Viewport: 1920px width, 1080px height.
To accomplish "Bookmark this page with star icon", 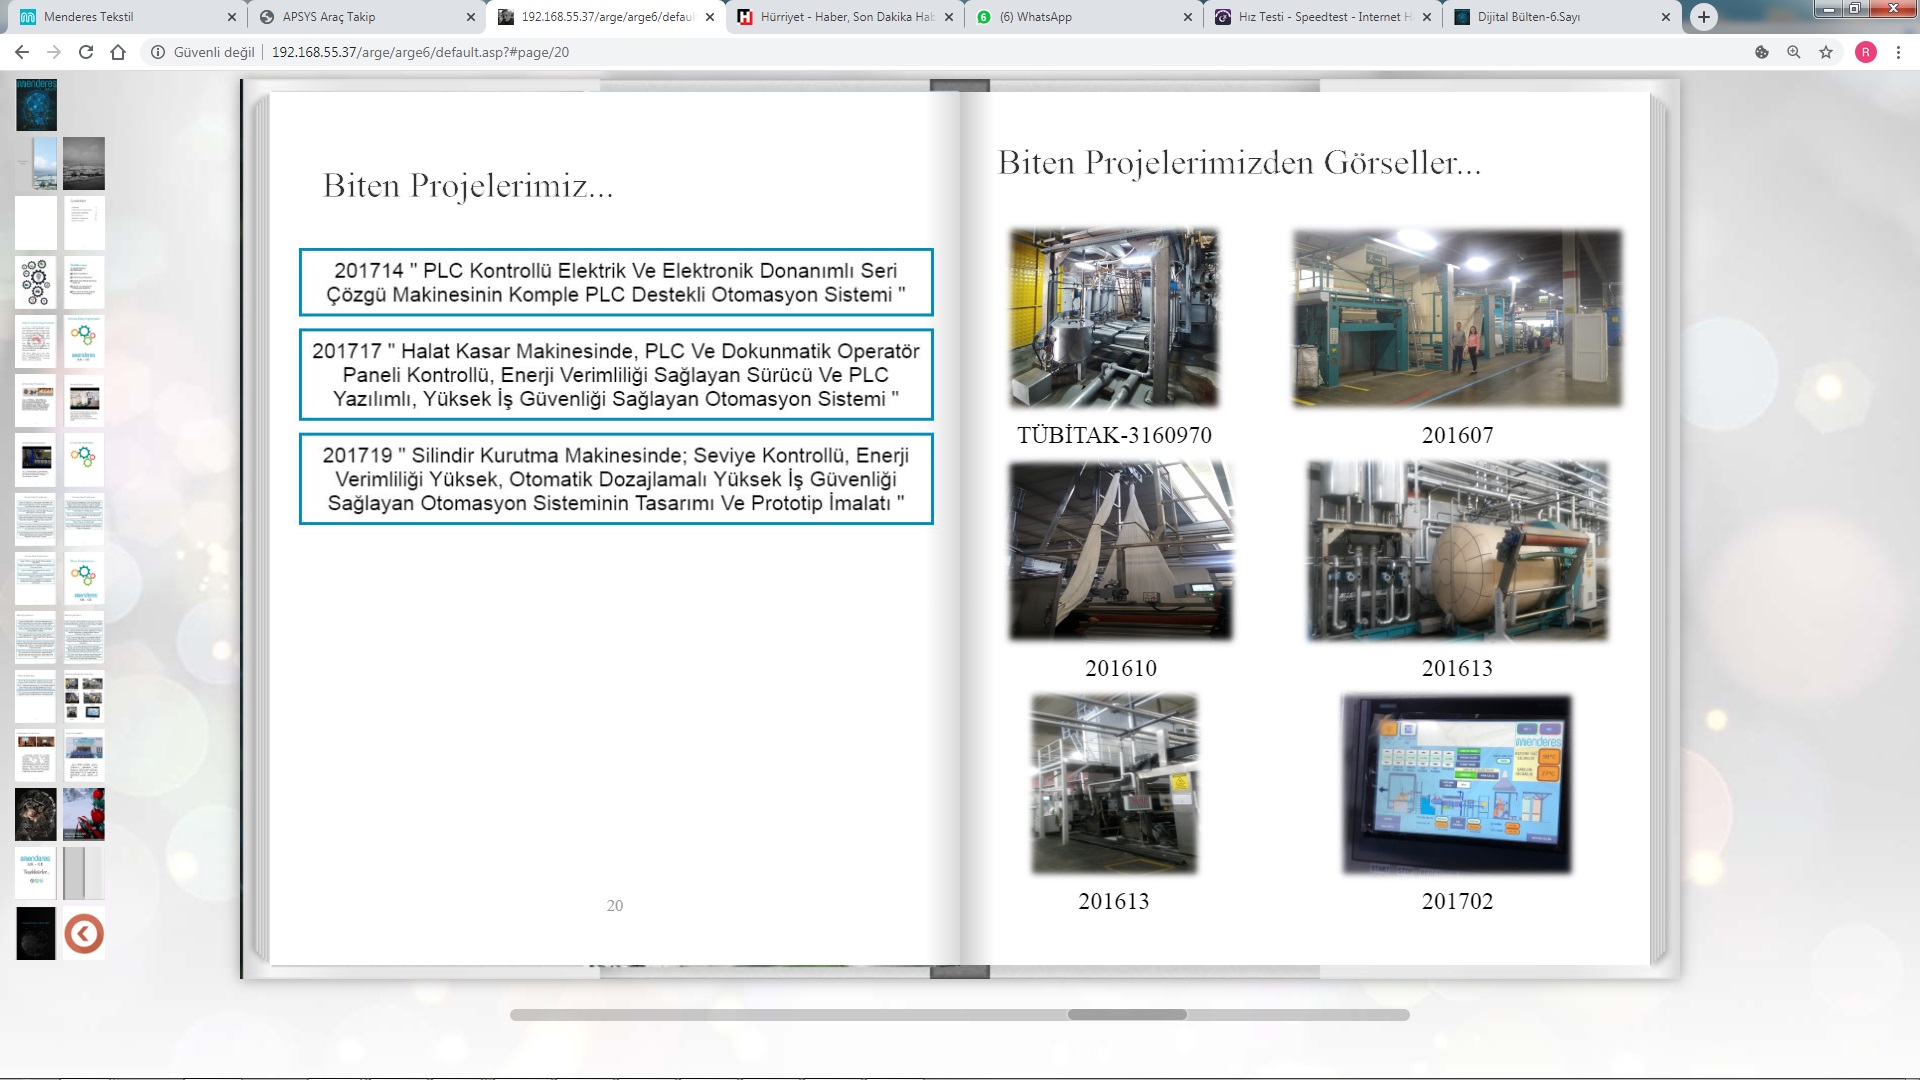I will coord(1826,52).
